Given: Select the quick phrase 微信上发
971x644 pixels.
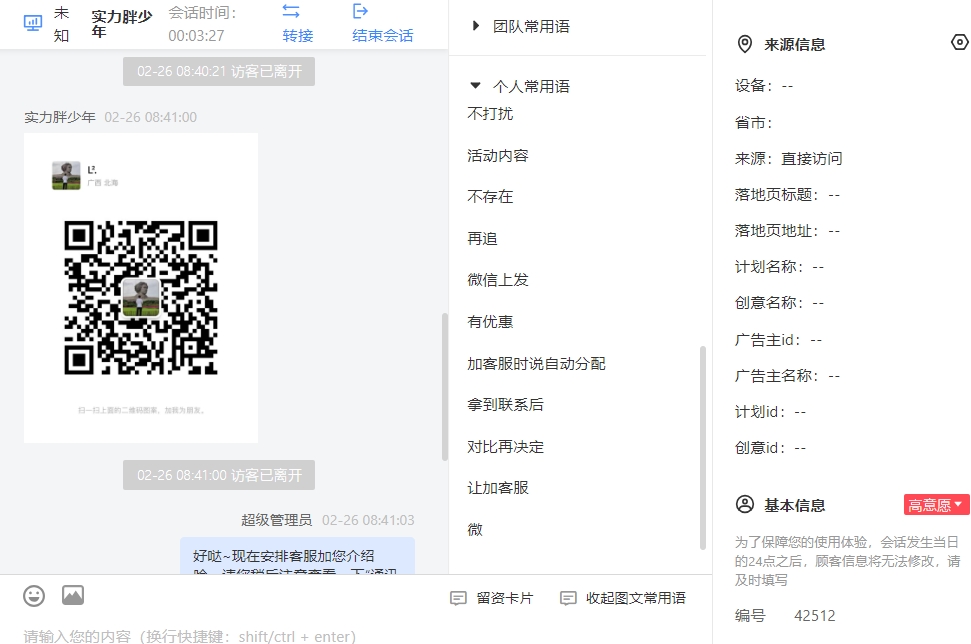Looking at the screenshot, I should [x=498, y=280].
